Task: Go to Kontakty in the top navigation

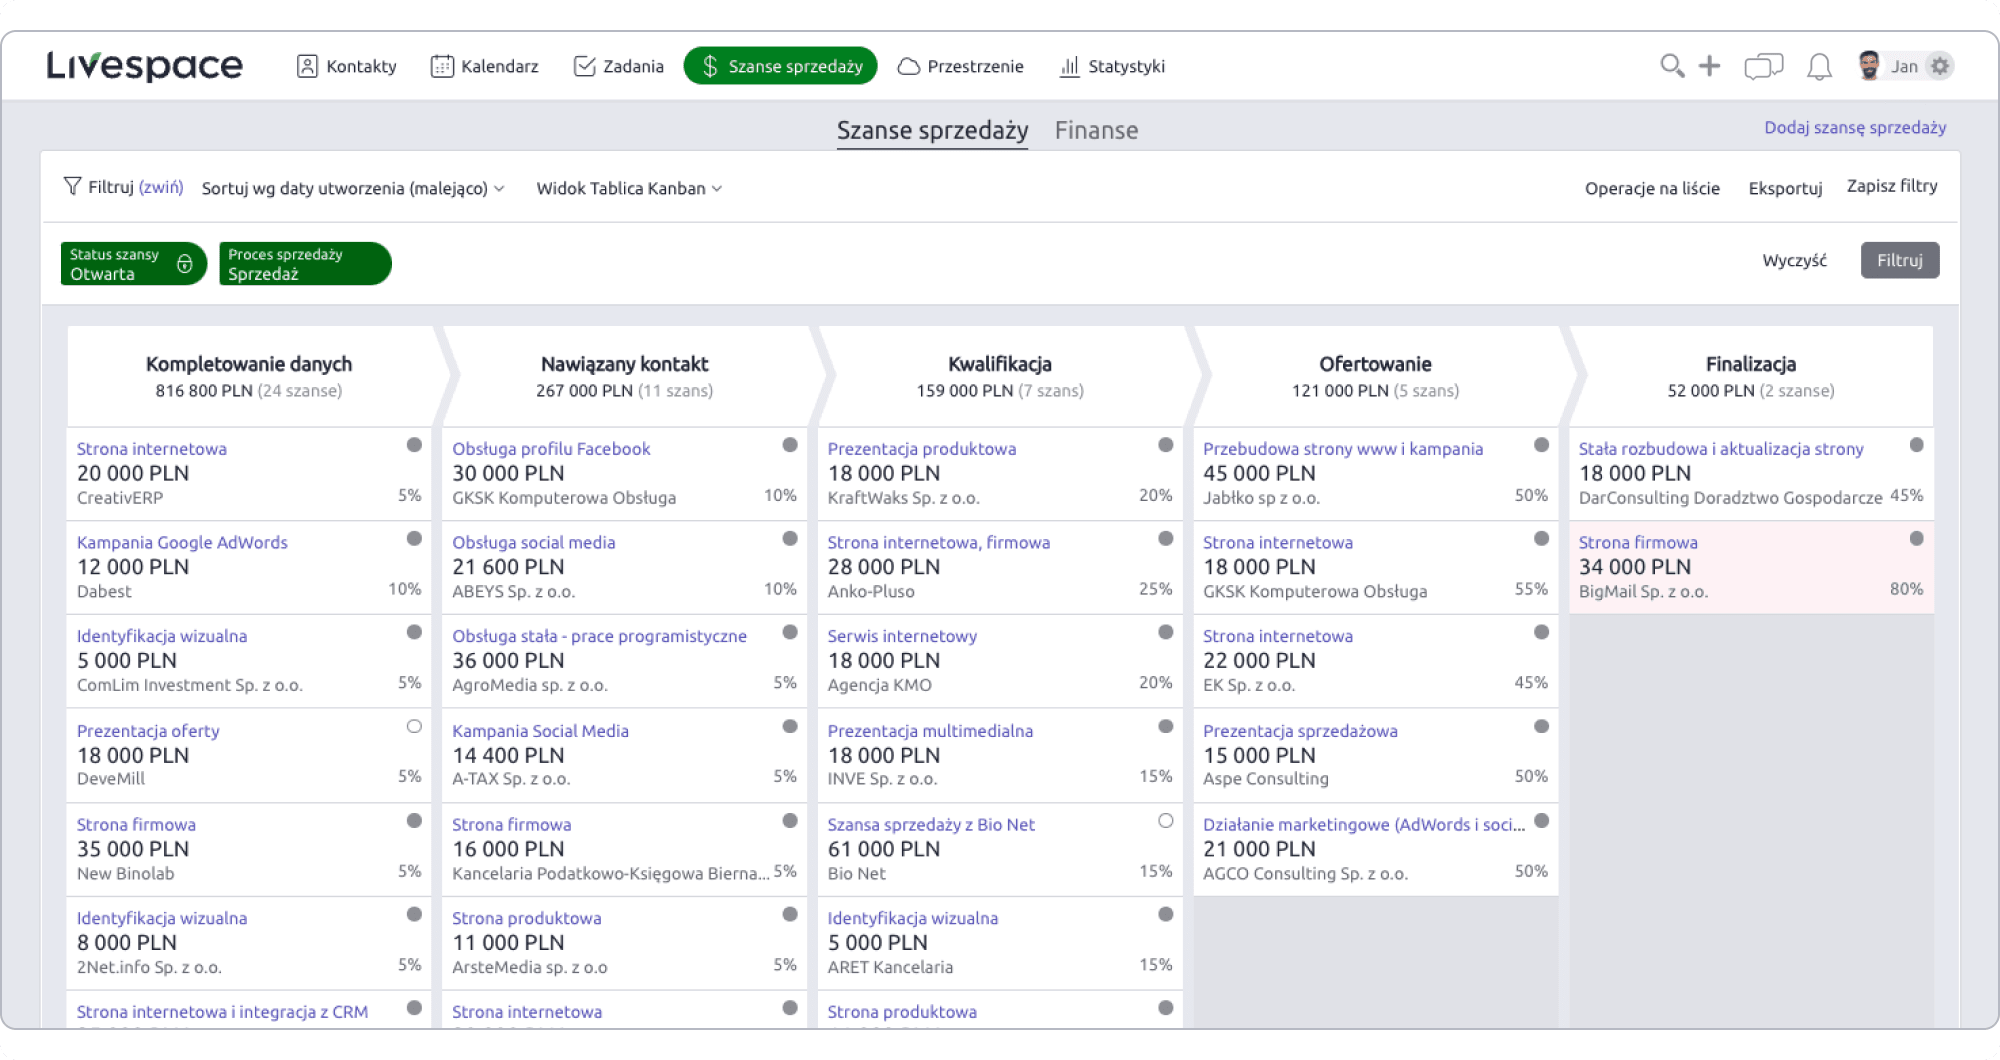Action: [347, 66]
